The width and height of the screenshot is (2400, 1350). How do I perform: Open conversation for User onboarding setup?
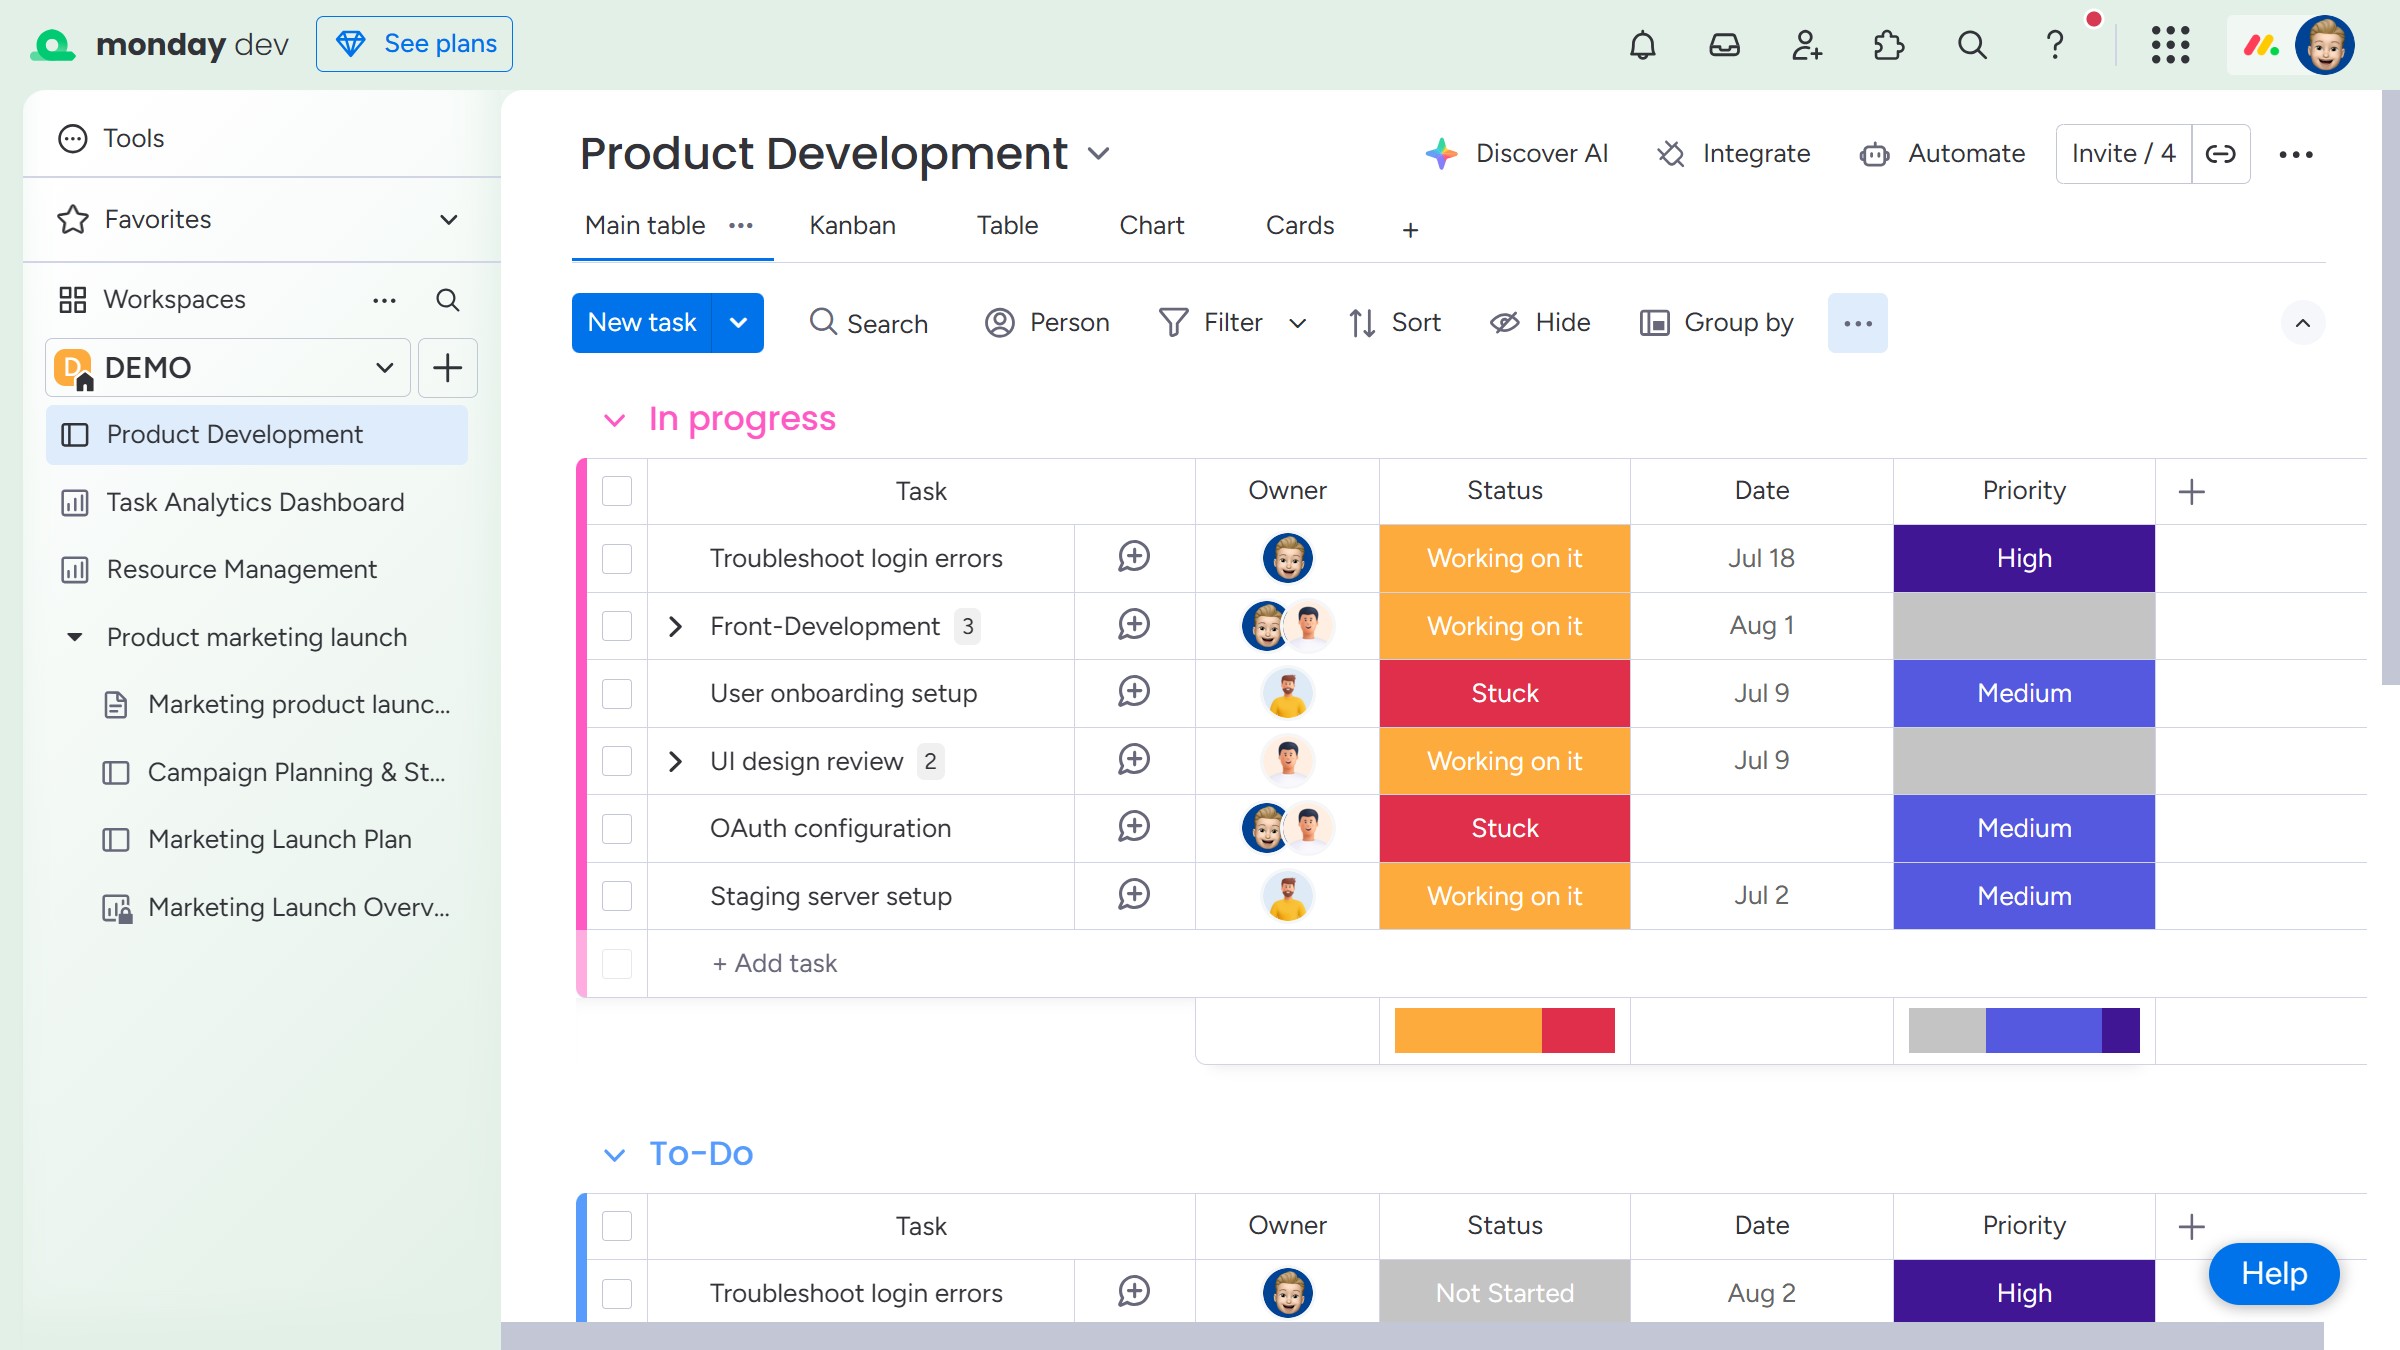pos(1133,692)
